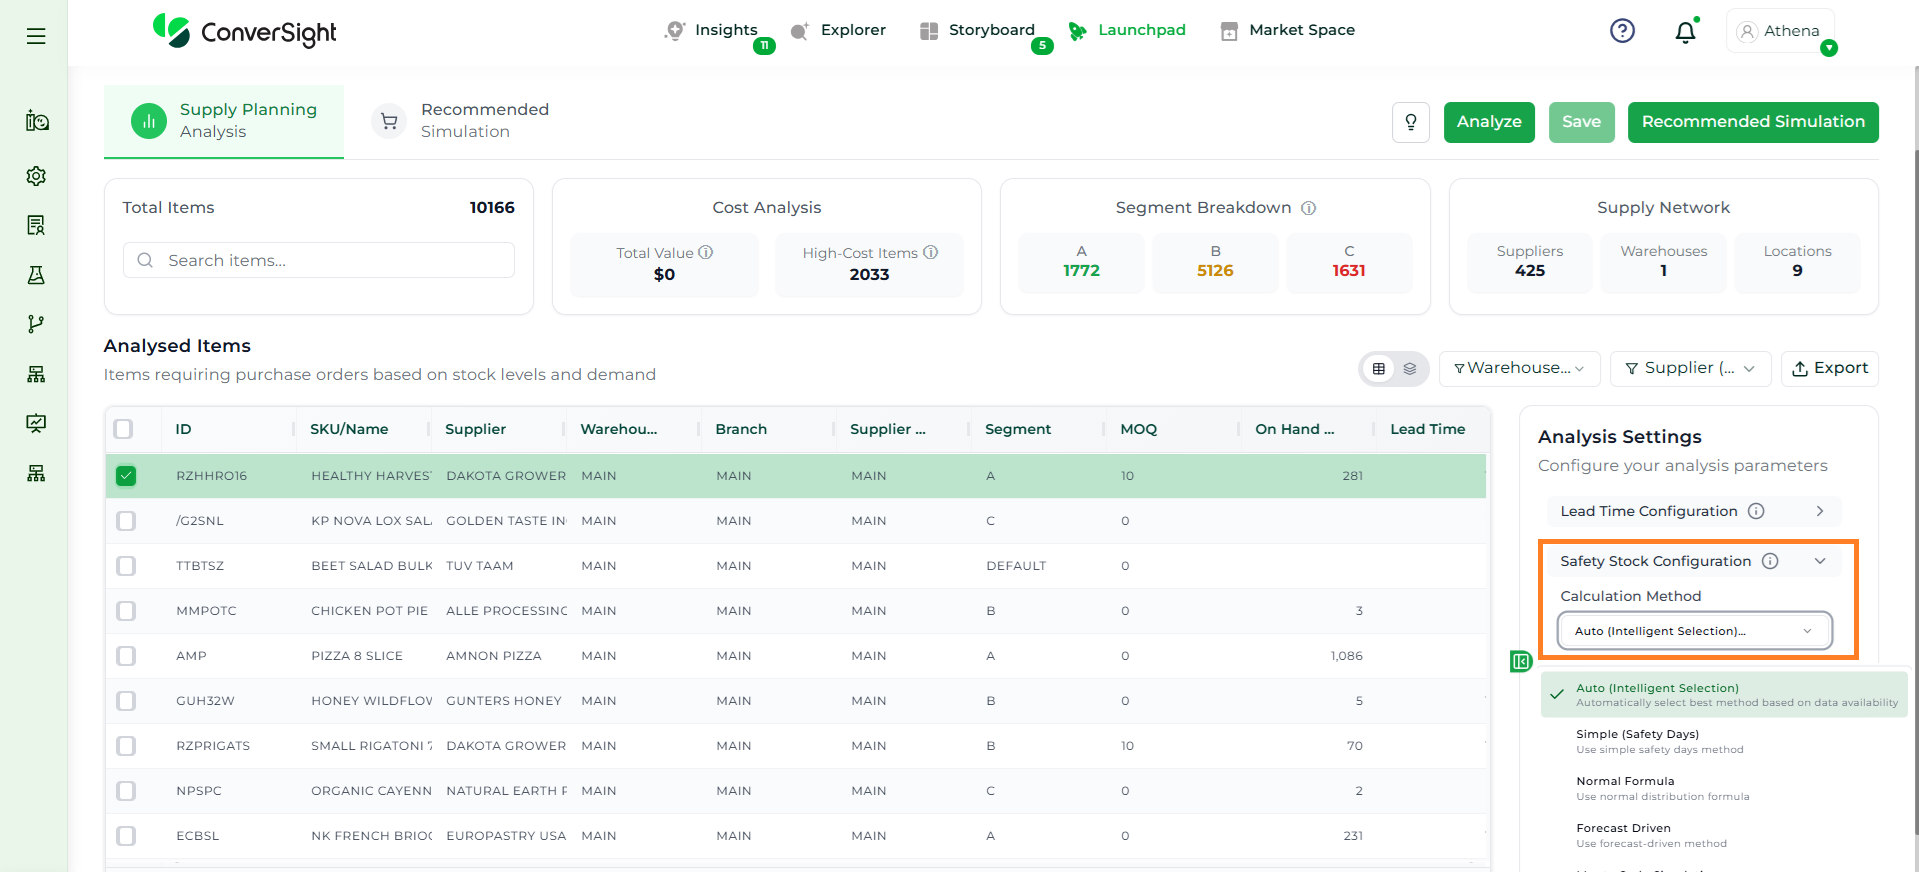Open settings gear in left sidebar
The image size is (1919, 872).
click(x=36, y=176)
